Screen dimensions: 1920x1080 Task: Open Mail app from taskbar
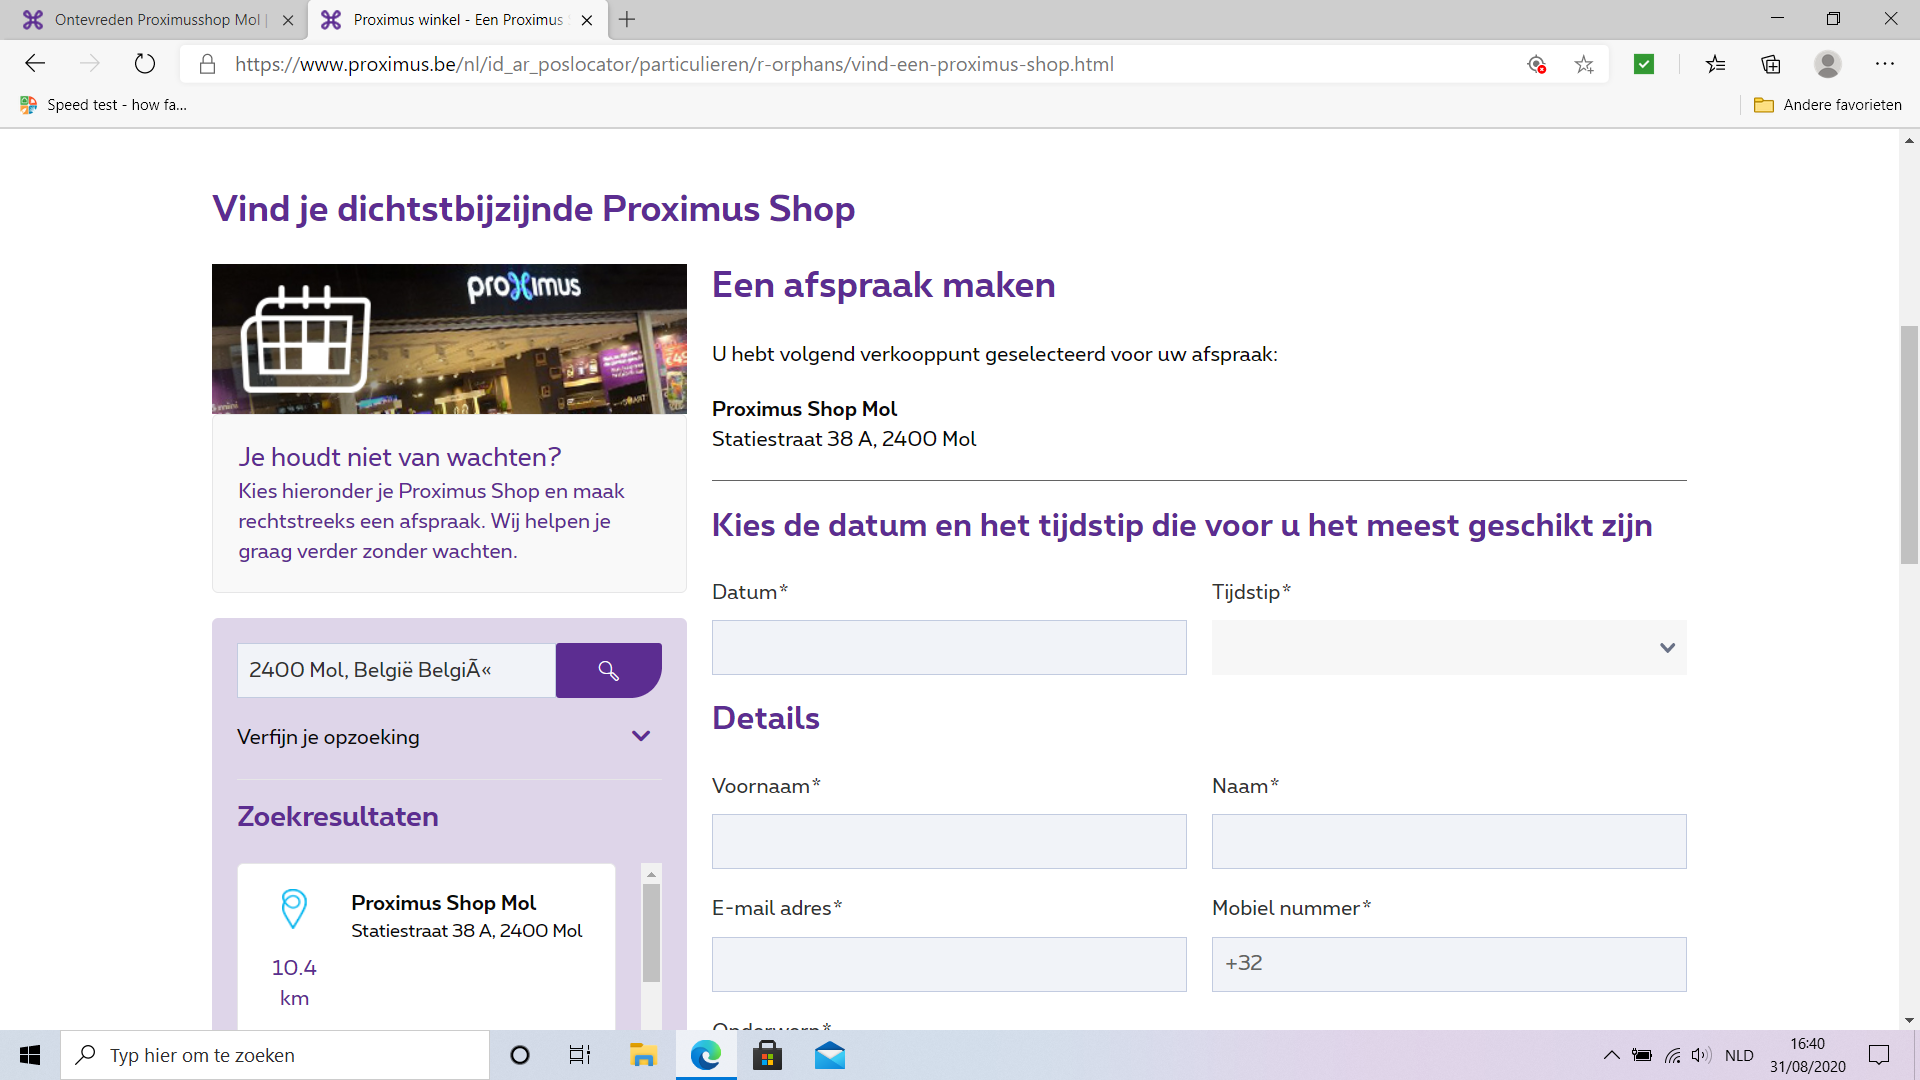pos(830,1055)
